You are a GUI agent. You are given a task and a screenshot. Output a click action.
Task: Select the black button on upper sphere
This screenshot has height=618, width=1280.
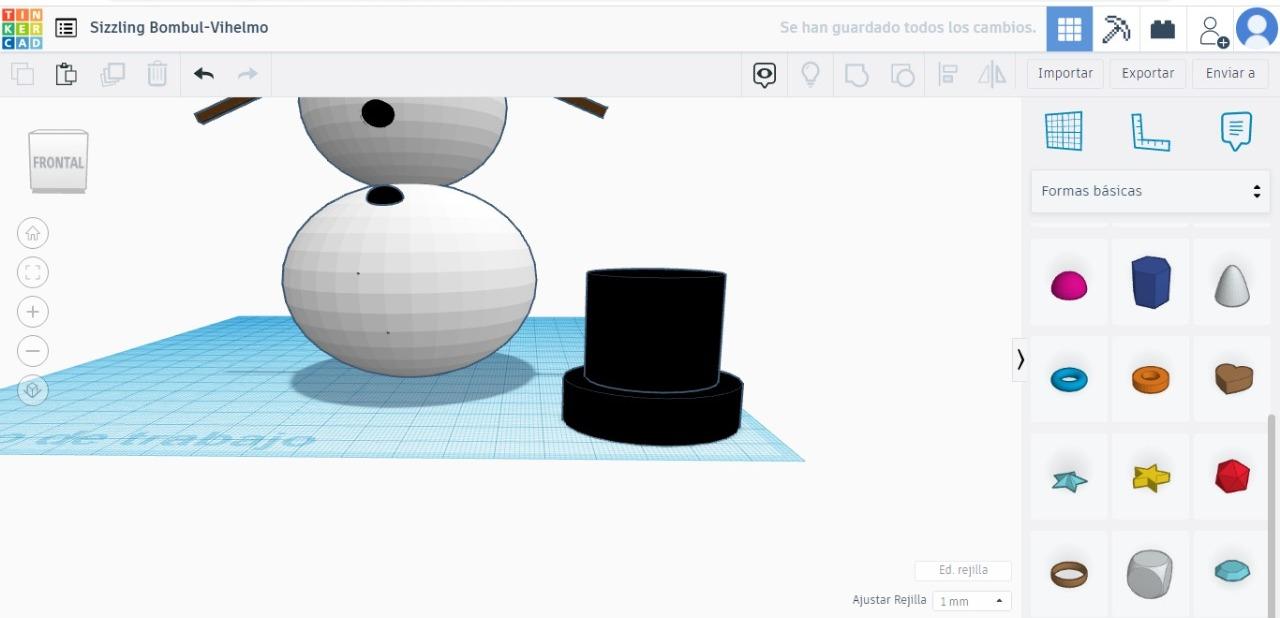[x=378, y=114]
